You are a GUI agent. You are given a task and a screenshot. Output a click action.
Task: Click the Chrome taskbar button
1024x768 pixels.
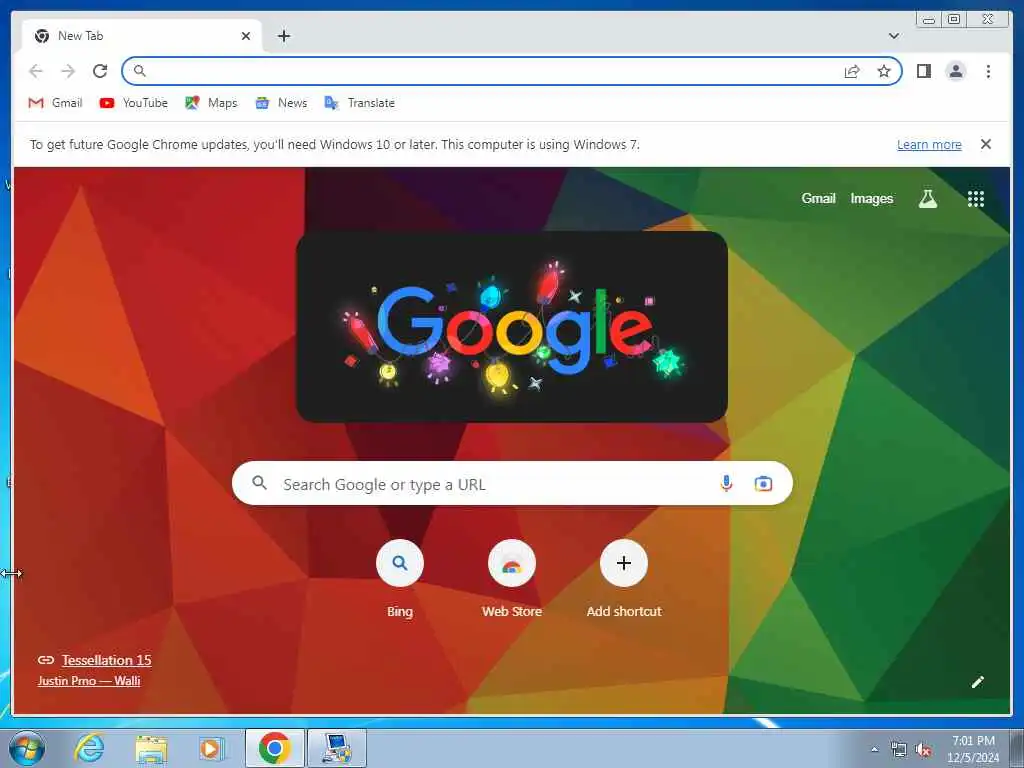click(275, 748)
